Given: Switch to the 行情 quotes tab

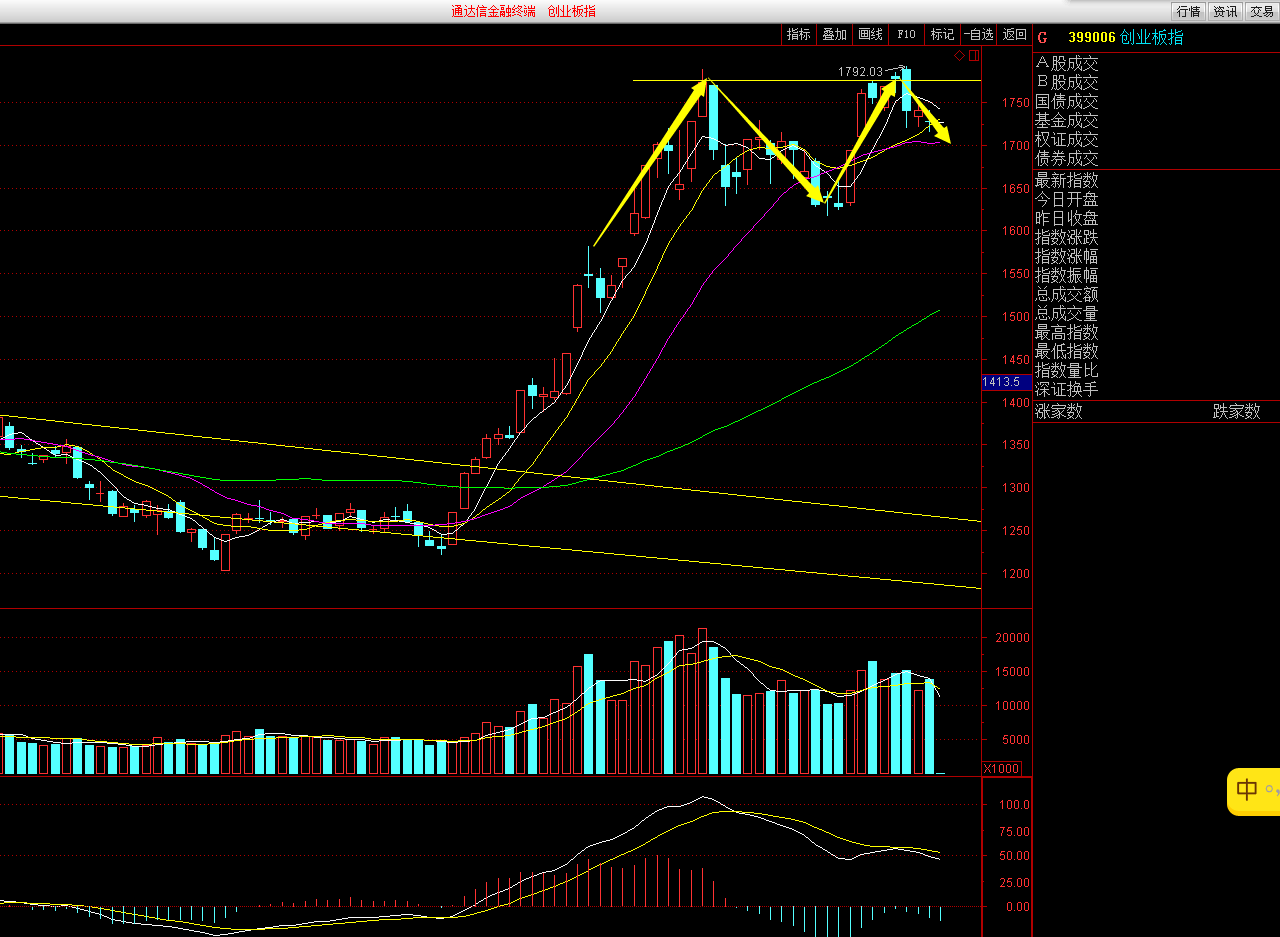Looking at the screenshot, I should pyautogui.click(x=1189, y=11).
